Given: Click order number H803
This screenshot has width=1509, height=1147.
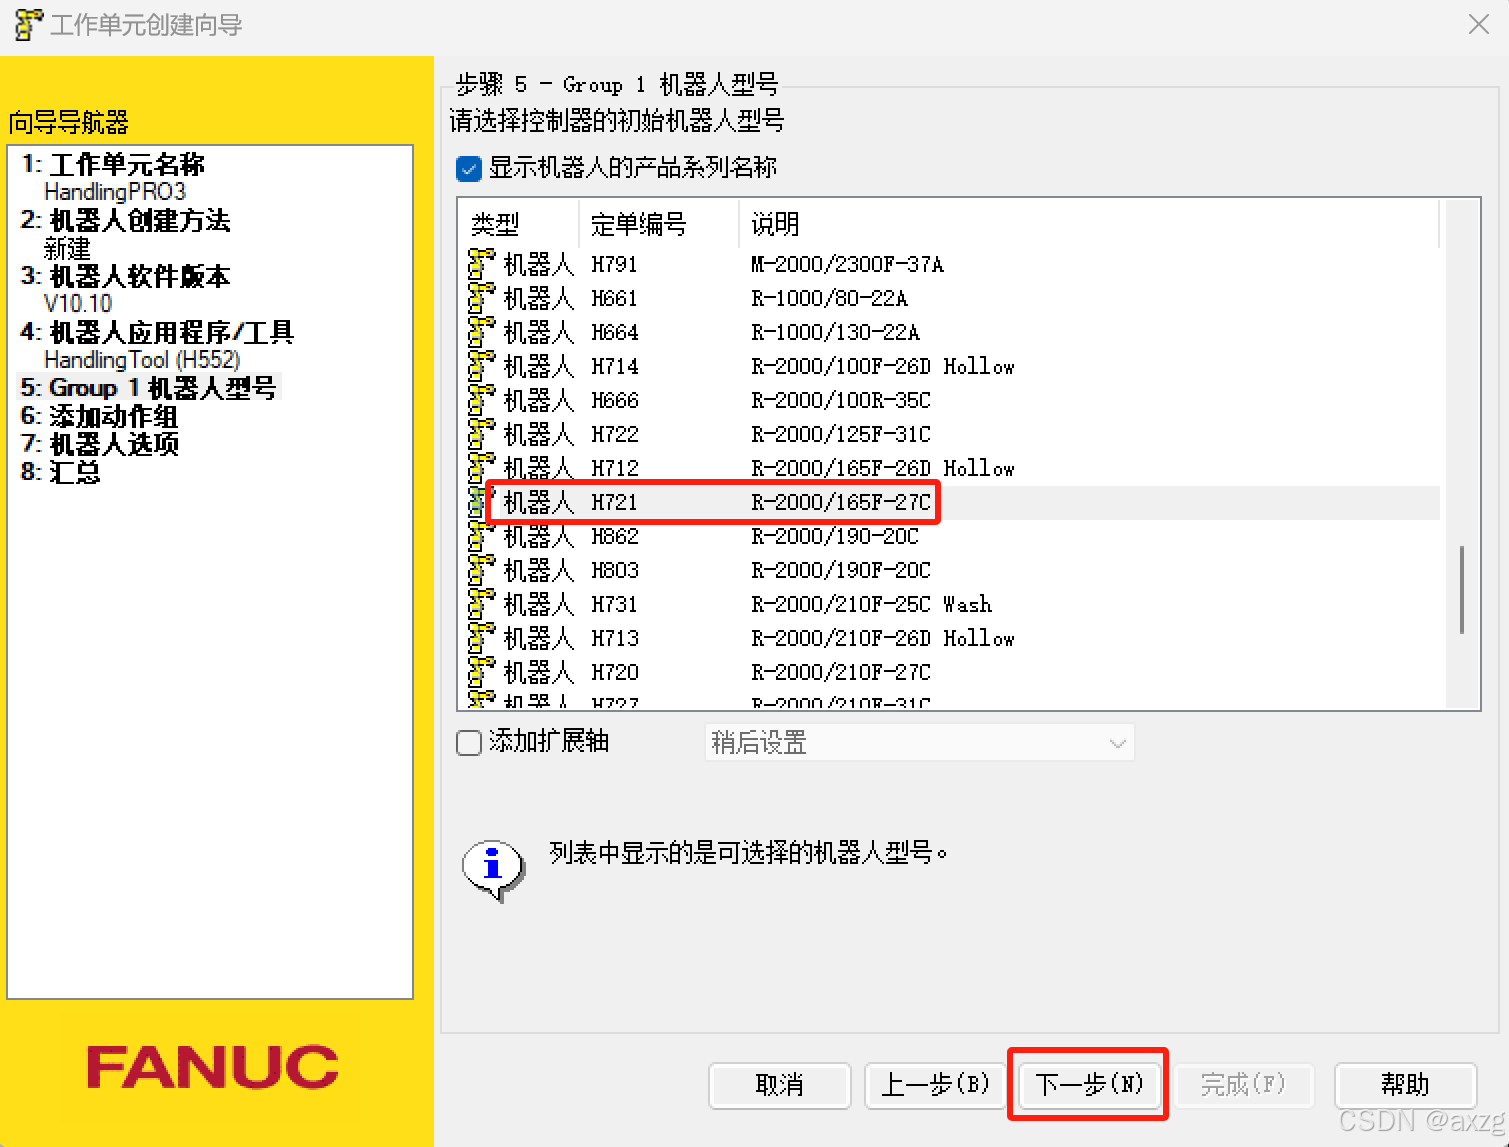Looking at the screenshot, I should pyautogui.click(x=614, y=570).
